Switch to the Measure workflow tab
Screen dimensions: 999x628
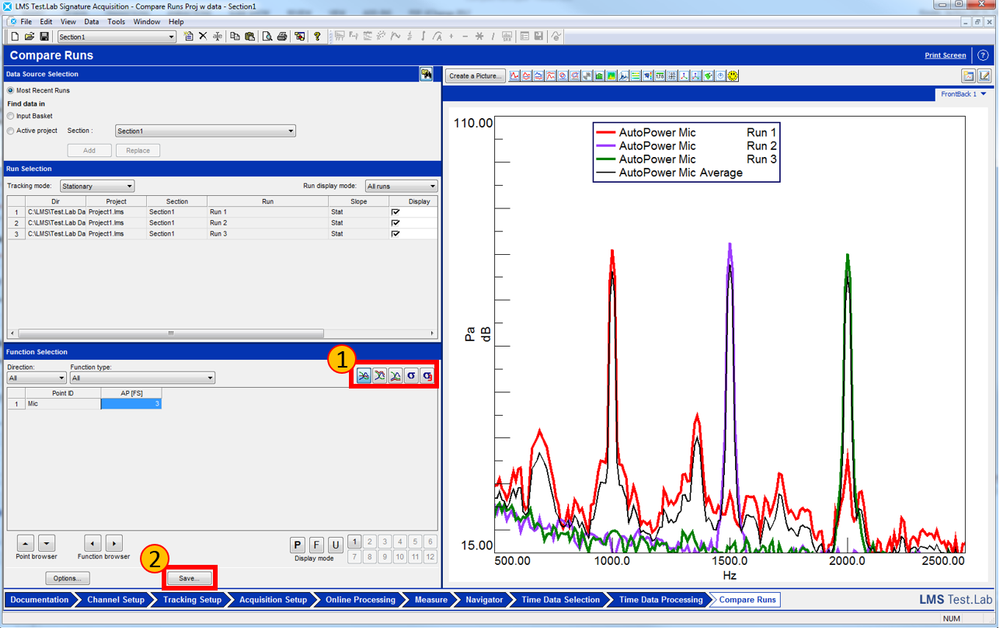pos(431,599)
